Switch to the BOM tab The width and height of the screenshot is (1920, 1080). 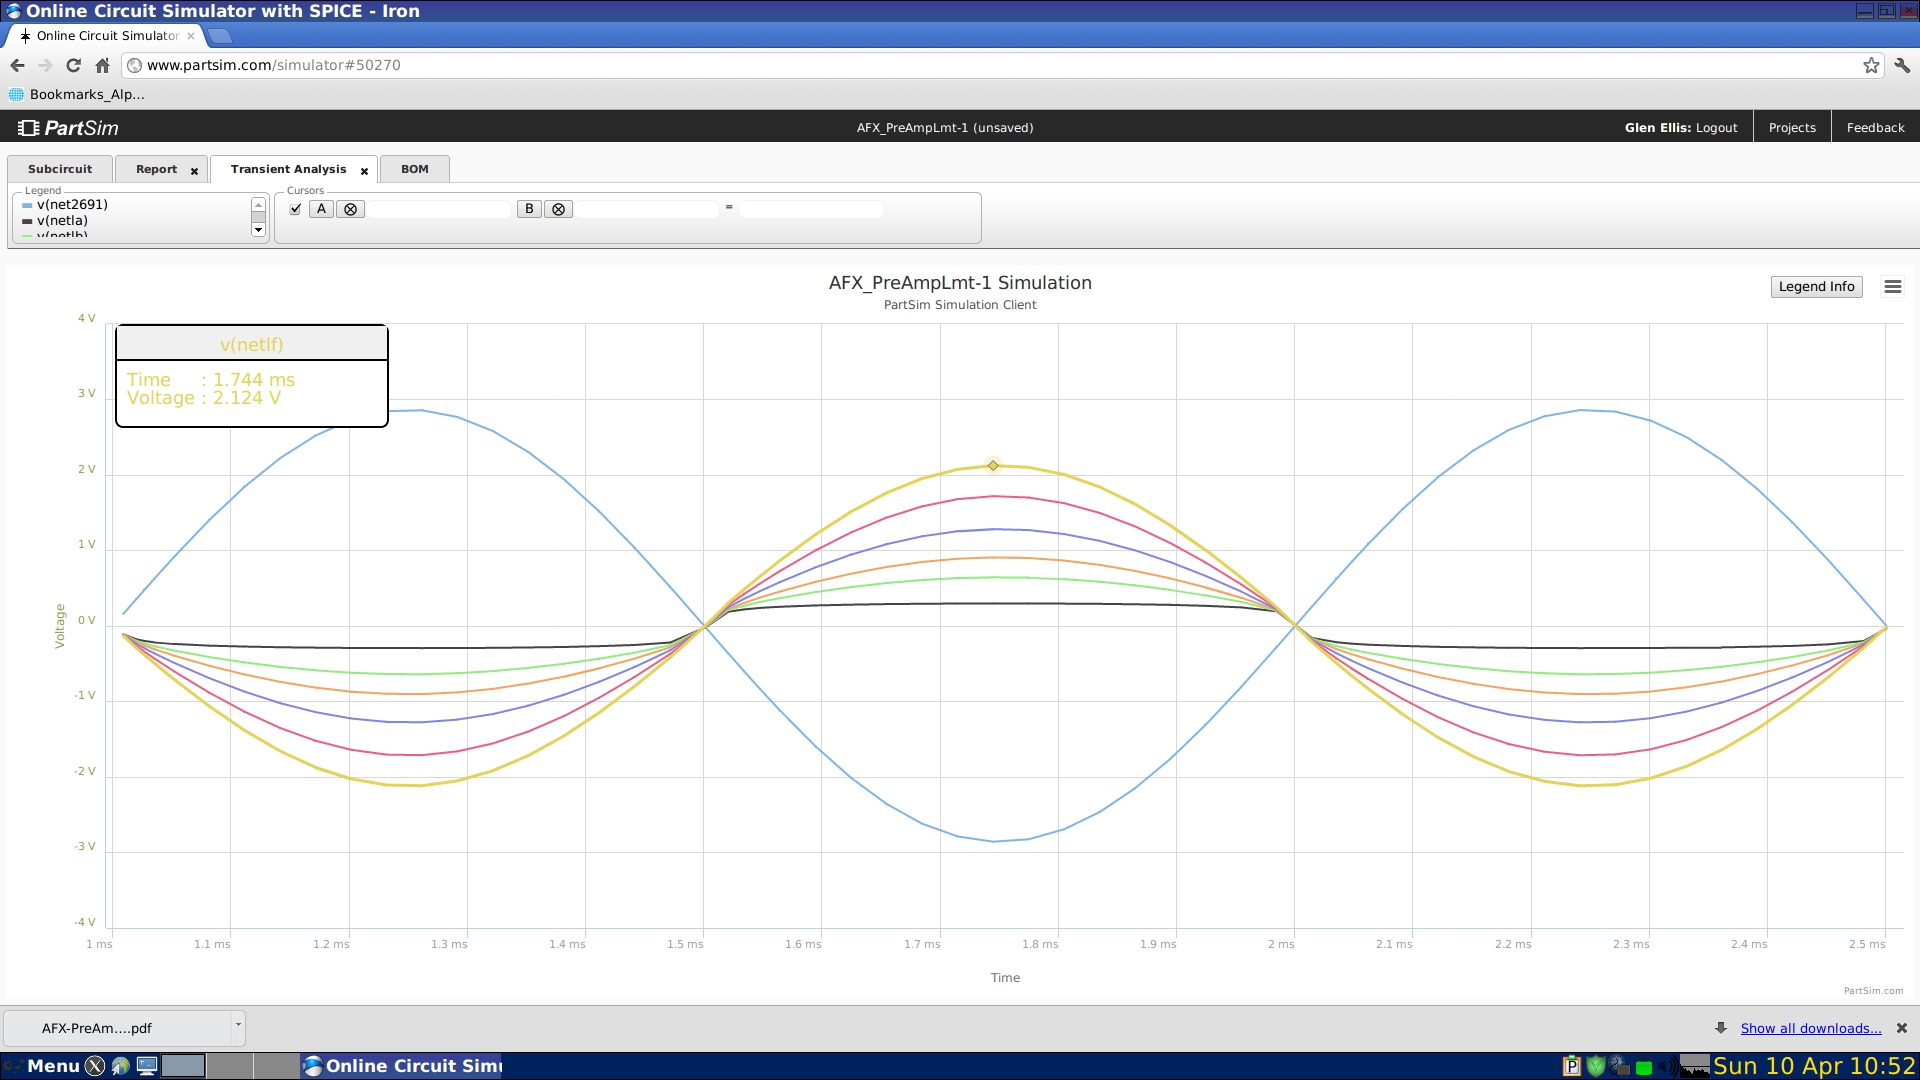tap(415, 169)
